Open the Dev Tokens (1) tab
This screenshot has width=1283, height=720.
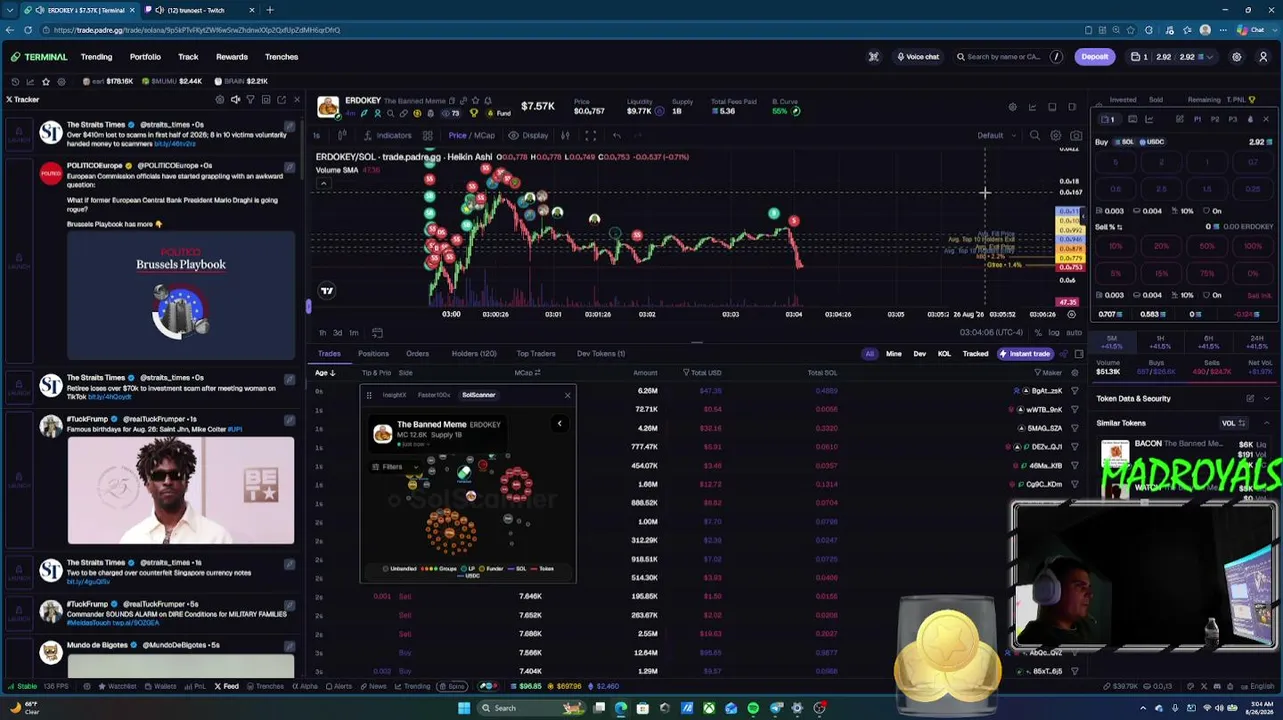click(601, 354)
